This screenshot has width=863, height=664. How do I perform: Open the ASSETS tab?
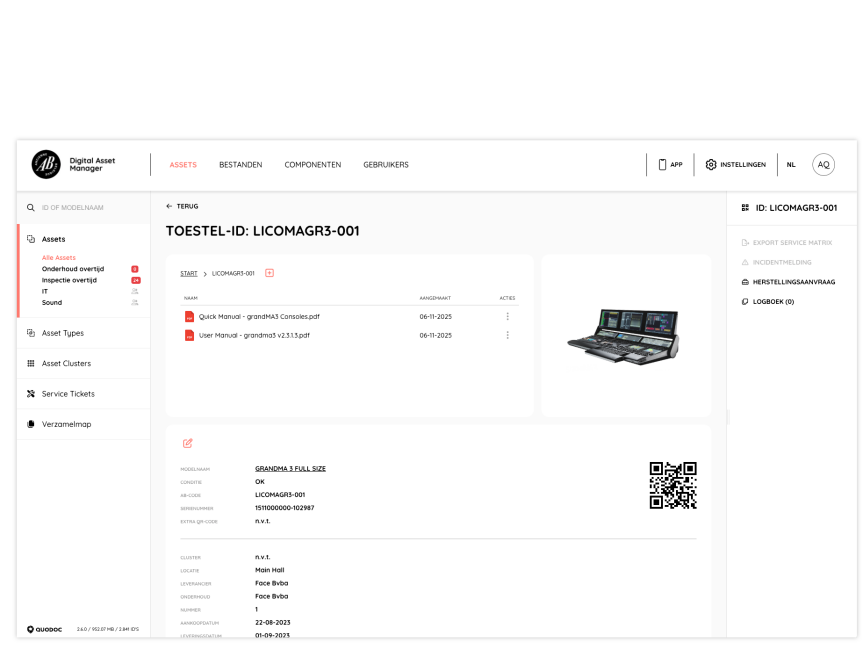coord(183,165)
